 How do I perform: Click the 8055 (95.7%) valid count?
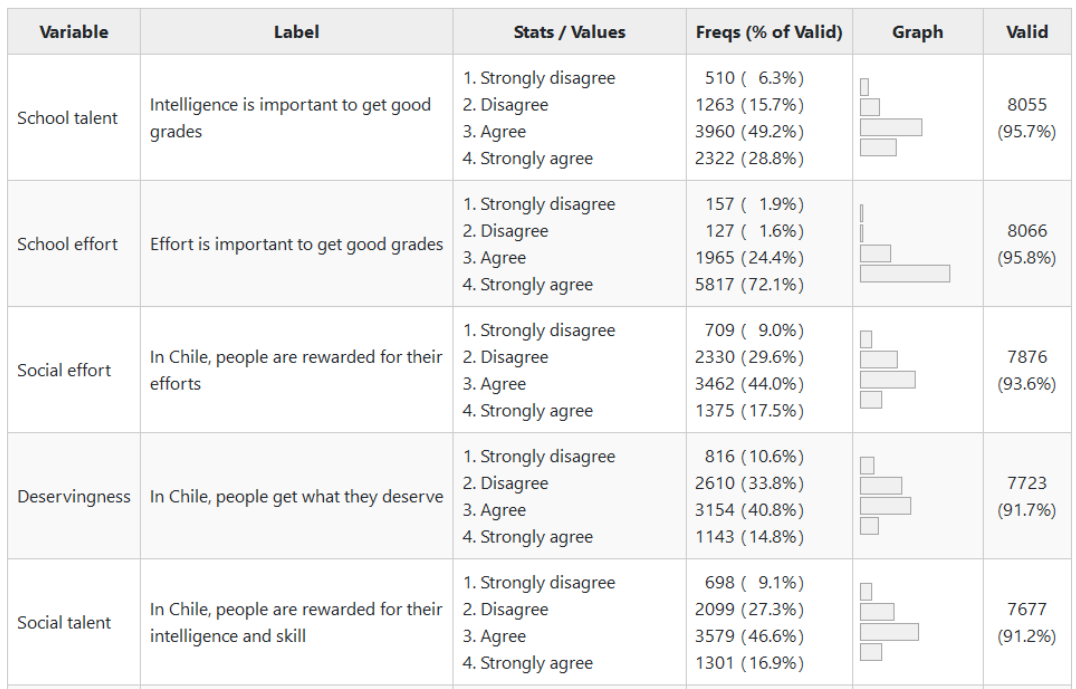[x=1027, y=118]
